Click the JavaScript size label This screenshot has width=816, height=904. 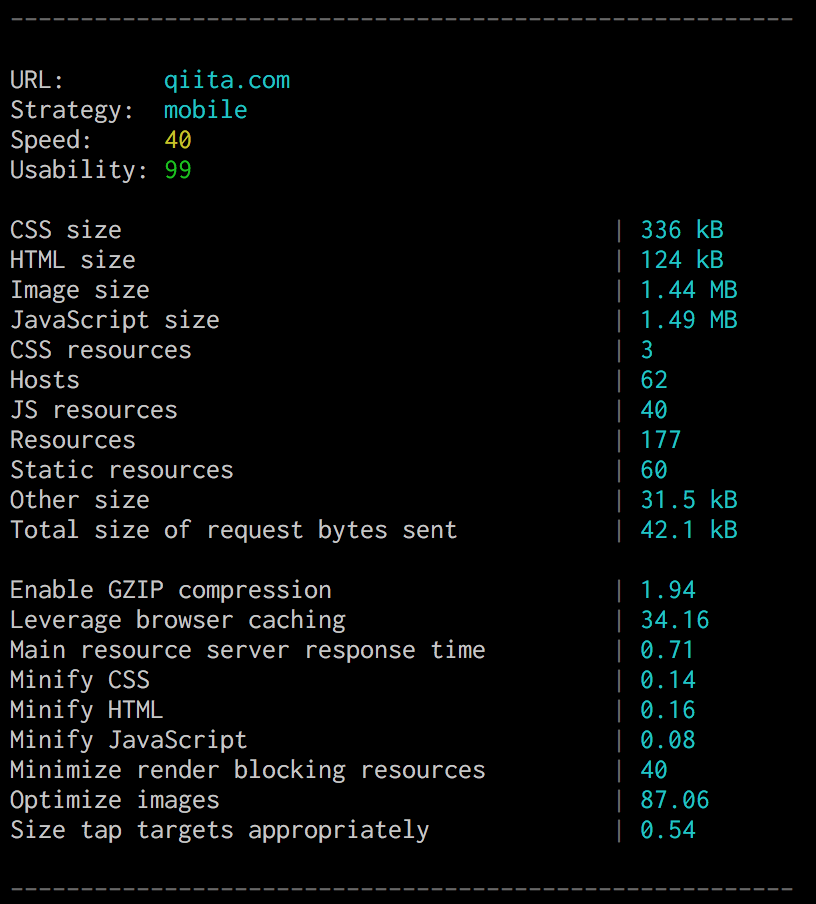[x=115, y=321]
